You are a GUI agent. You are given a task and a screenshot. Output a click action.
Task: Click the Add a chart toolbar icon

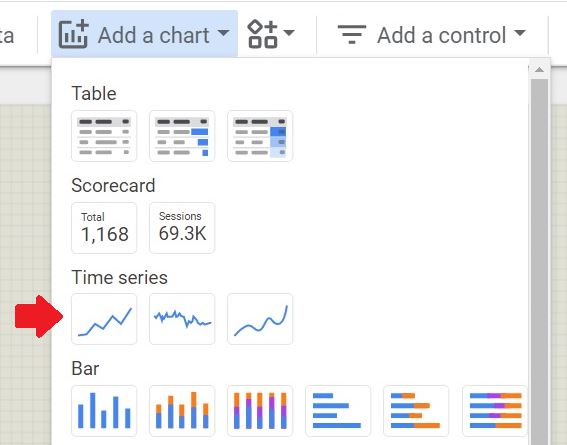point(74,34)
